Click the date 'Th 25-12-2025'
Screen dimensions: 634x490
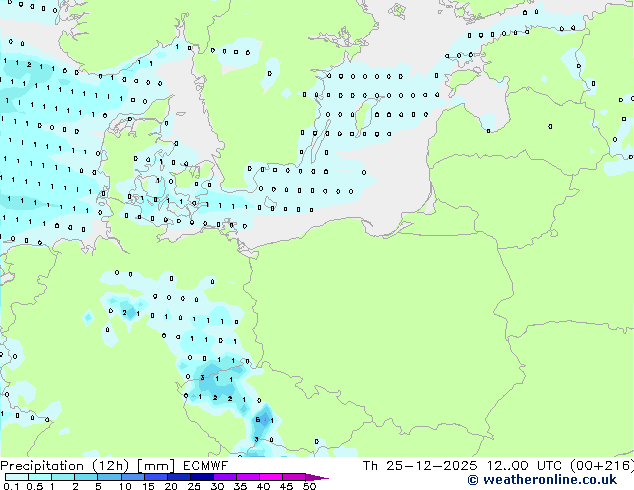coord(420,466)
